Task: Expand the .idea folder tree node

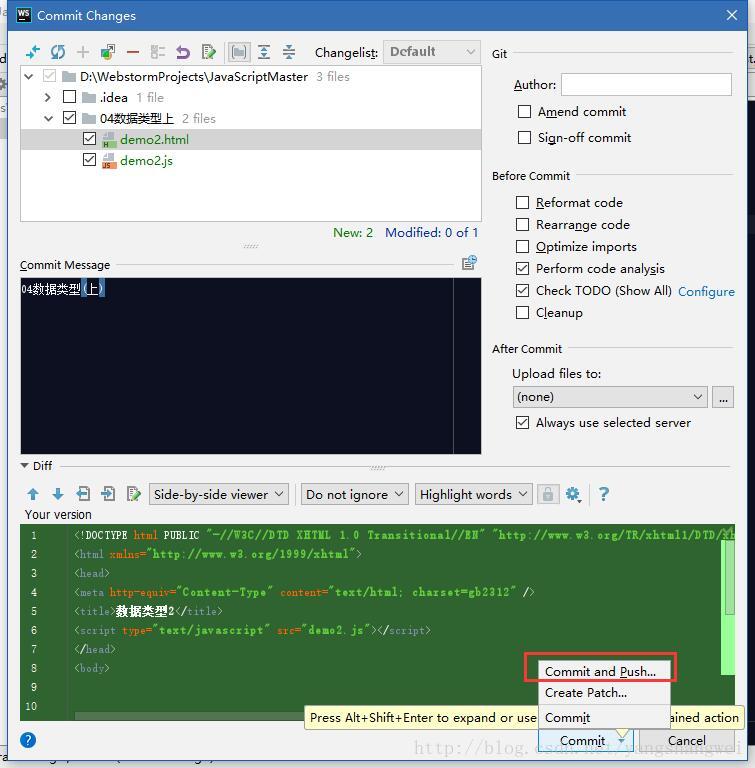Action: (48, 97)
